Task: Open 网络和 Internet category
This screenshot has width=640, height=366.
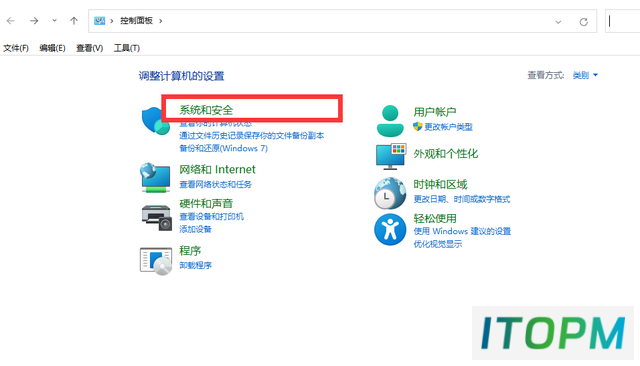Action: point(217,169)
